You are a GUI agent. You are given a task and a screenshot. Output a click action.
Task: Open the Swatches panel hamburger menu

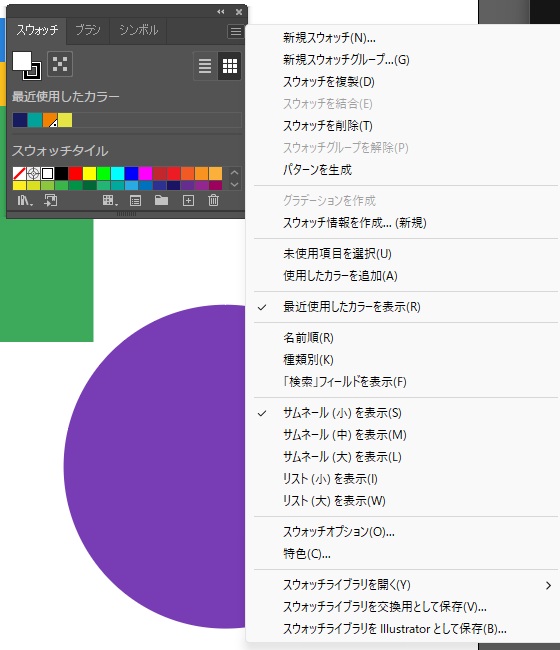(235, 32)
